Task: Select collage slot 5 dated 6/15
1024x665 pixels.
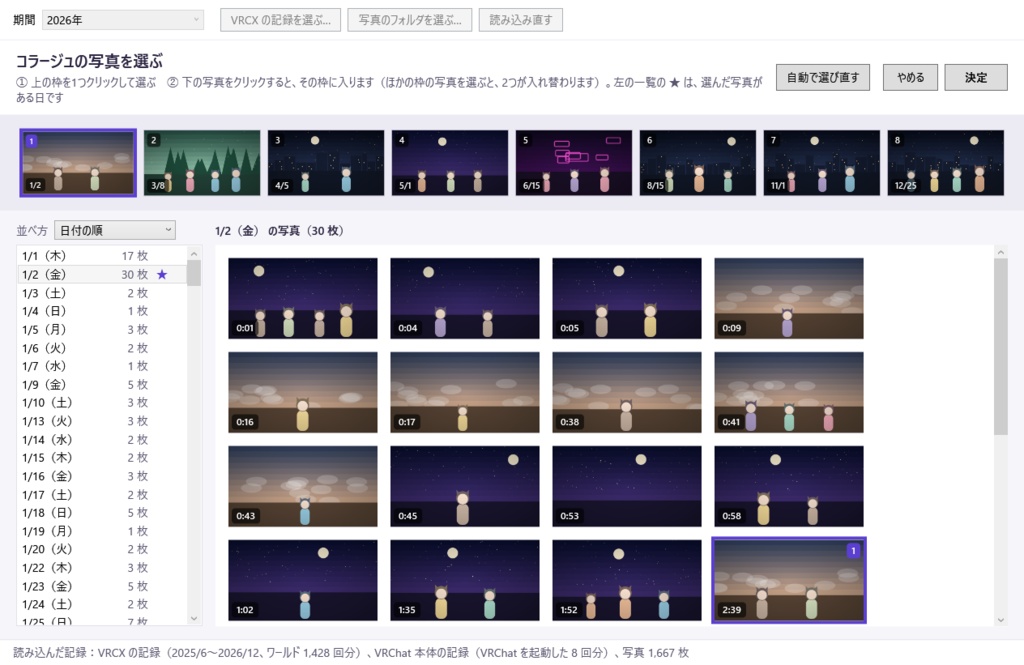Action: tap(574, 163)
